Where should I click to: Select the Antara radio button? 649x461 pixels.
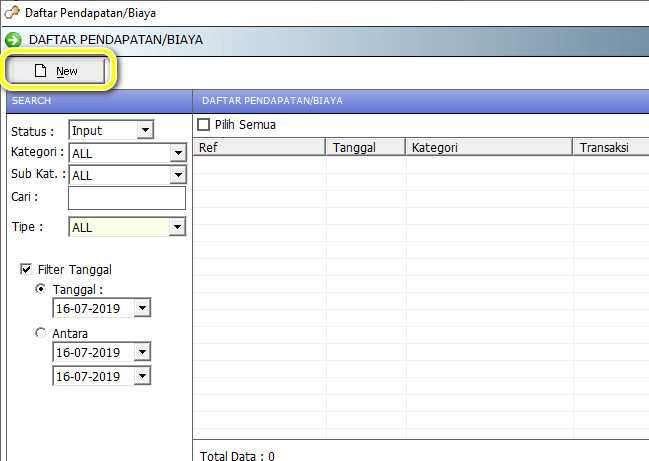(x=41, y=333)
